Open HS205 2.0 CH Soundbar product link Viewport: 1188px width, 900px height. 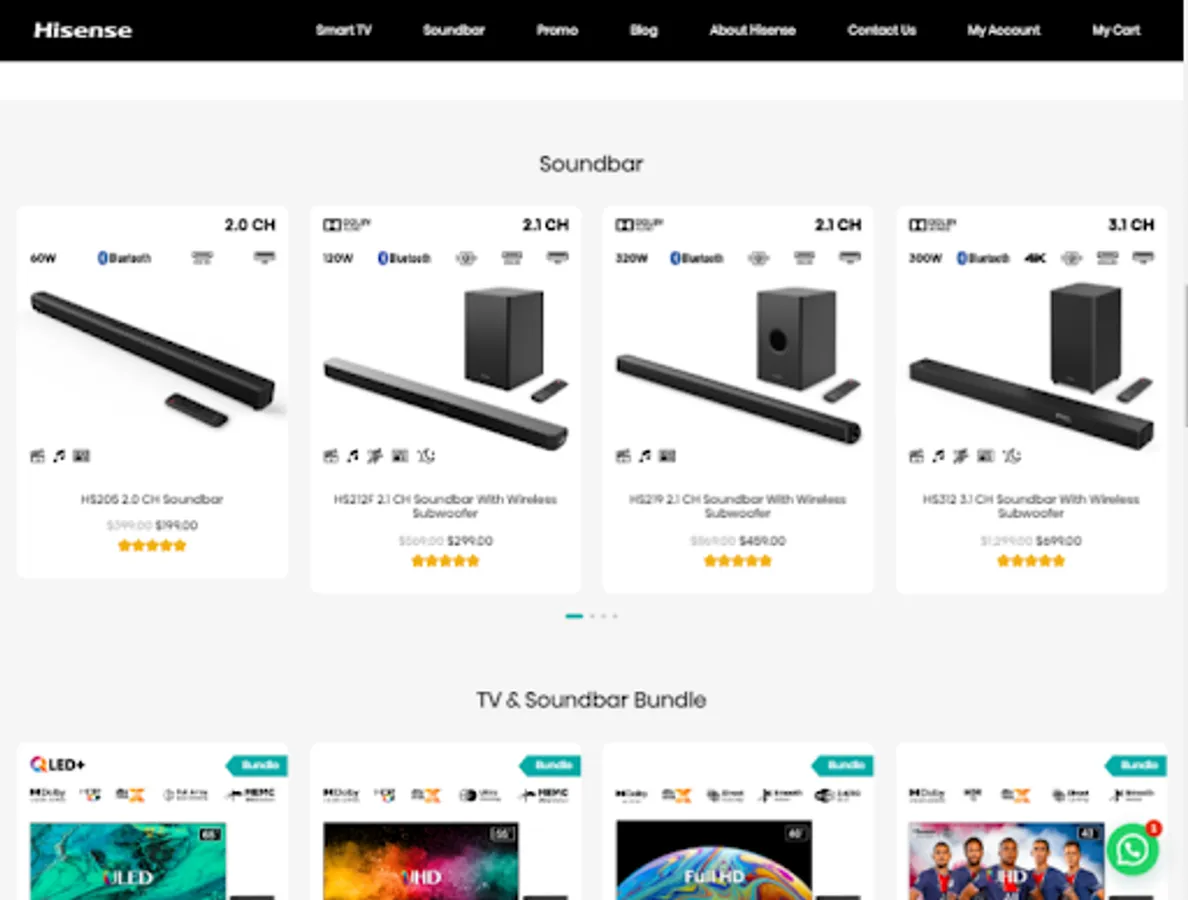pyautogui.click(x=152, y=499)
